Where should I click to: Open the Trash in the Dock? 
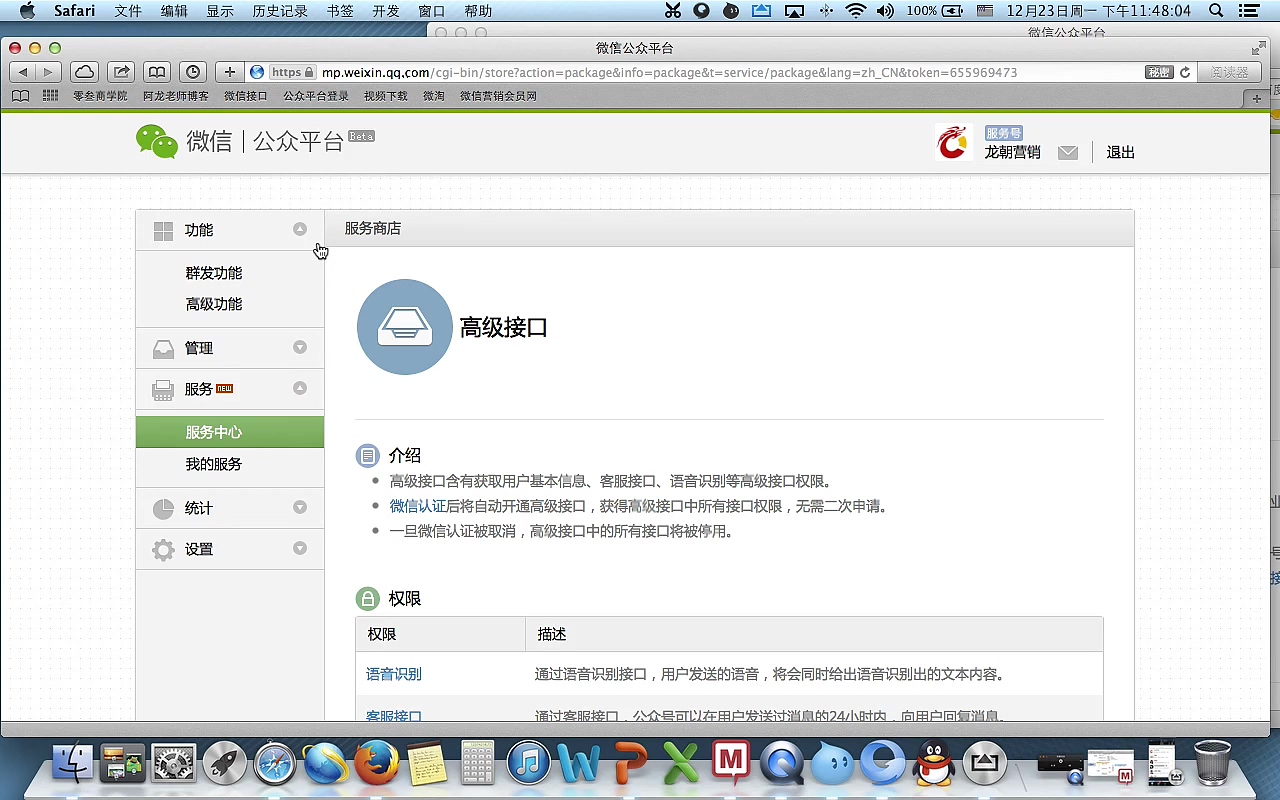[x=1213, y=763]
